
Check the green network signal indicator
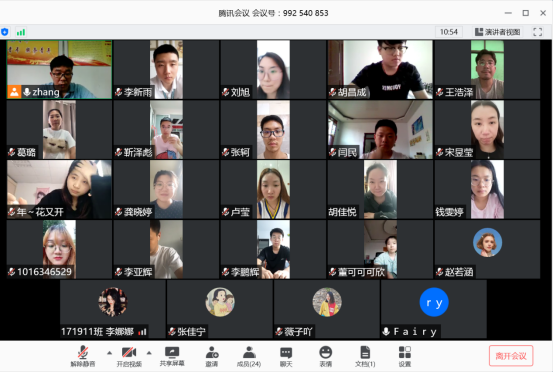click(x=21, y=32)
